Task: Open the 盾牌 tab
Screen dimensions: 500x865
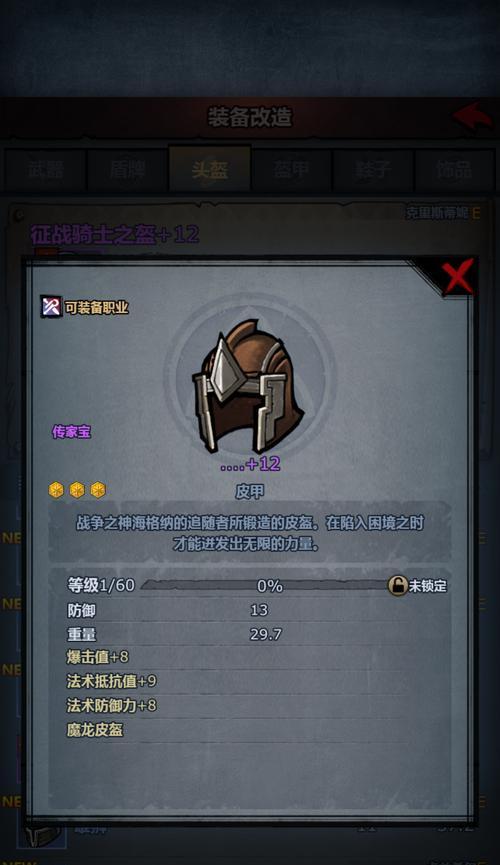Action: (127, 170)
